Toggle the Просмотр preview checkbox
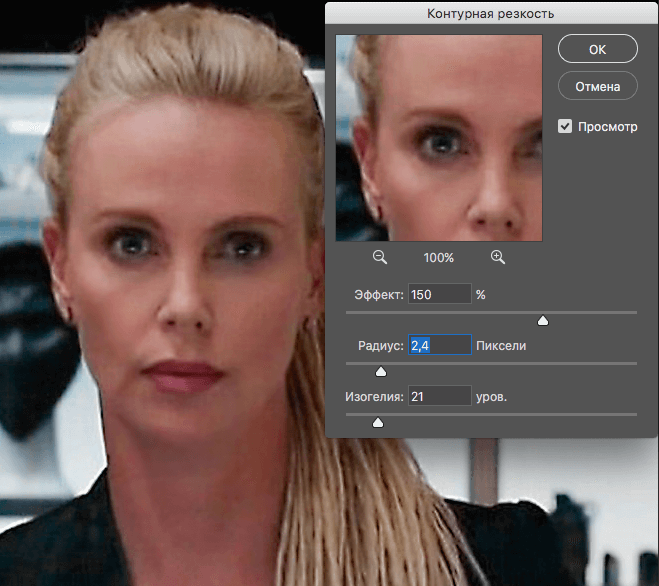The image size is (659, 586). click(x=565, y=127)
